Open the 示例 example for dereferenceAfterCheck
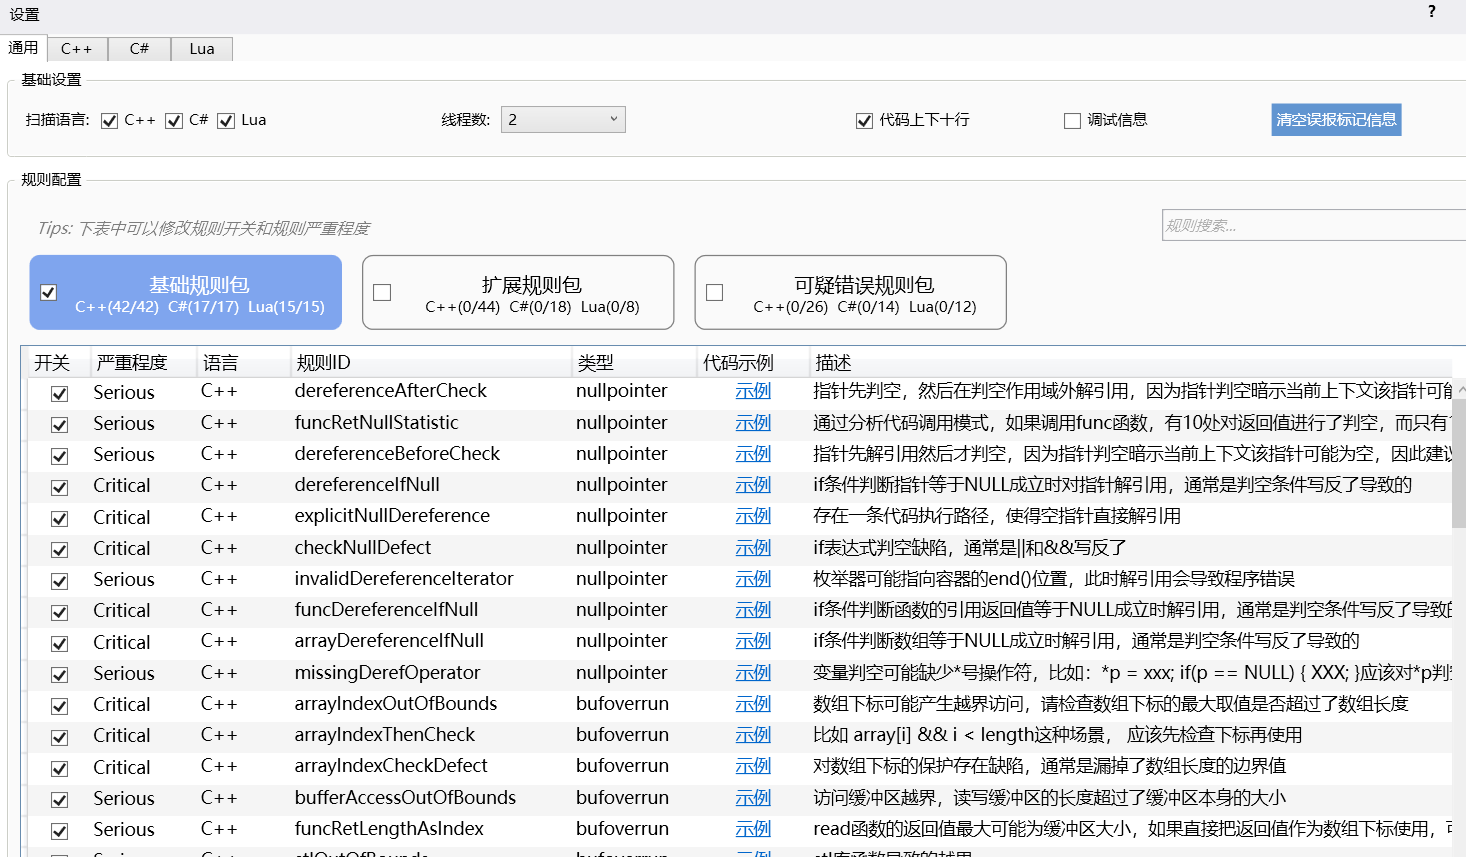 (753, 391)
